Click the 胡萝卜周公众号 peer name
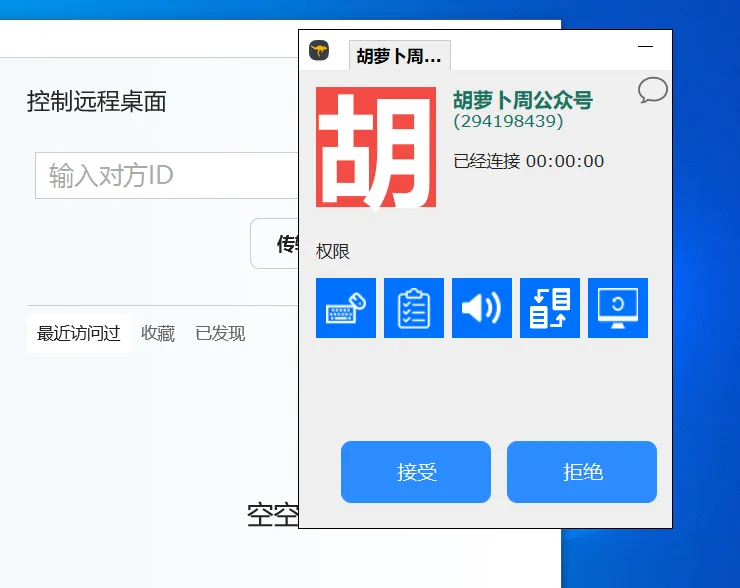Image resolution: width=740 pixels, height=588 pixels. tap(523, 100)
